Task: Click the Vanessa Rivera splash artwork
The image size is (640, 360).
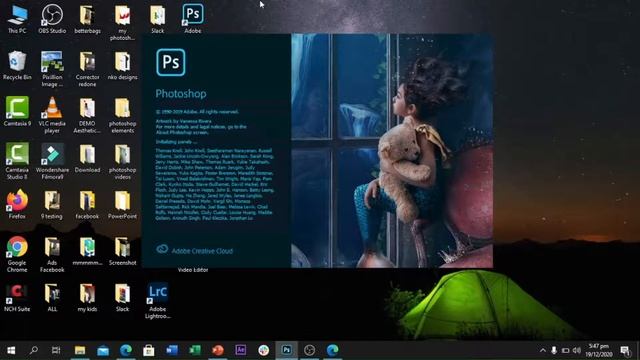Action: [392, 151]
